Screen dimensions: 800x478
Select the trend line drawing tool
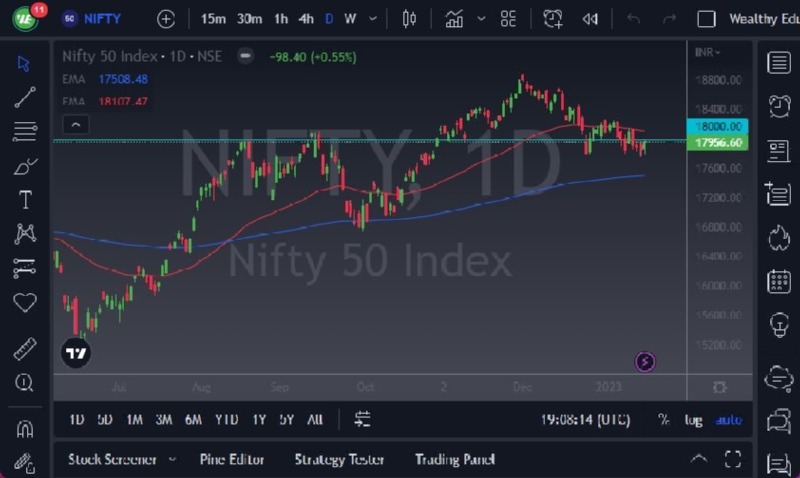24,97
